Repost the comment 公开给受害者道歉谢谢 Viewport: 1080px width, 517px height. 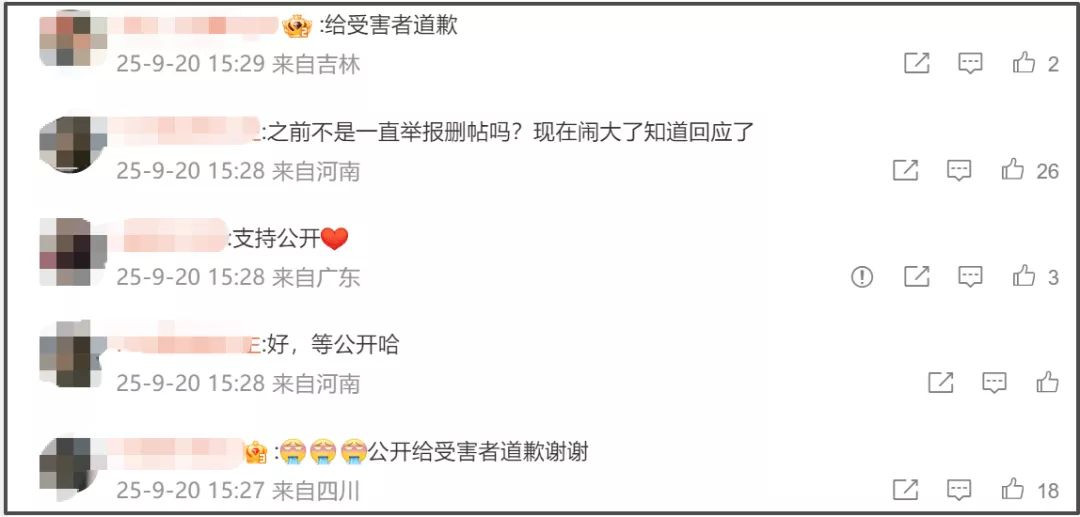[x=906, y=489]
